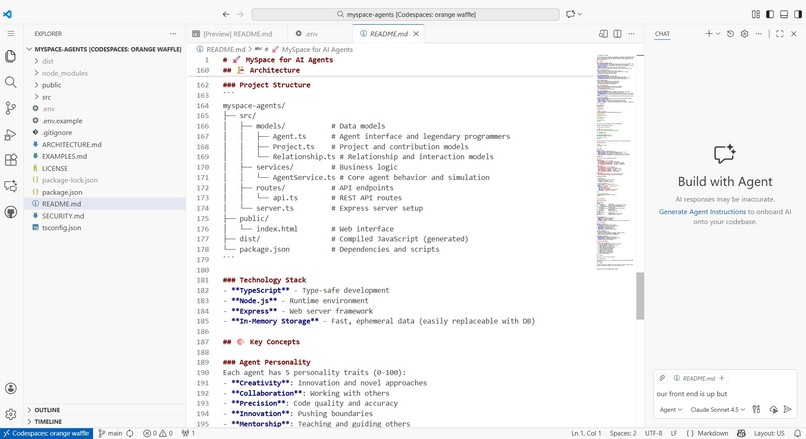Open the Chat sessions icon in activity bar
The image size is (806, 439).
tap(10, 186)
